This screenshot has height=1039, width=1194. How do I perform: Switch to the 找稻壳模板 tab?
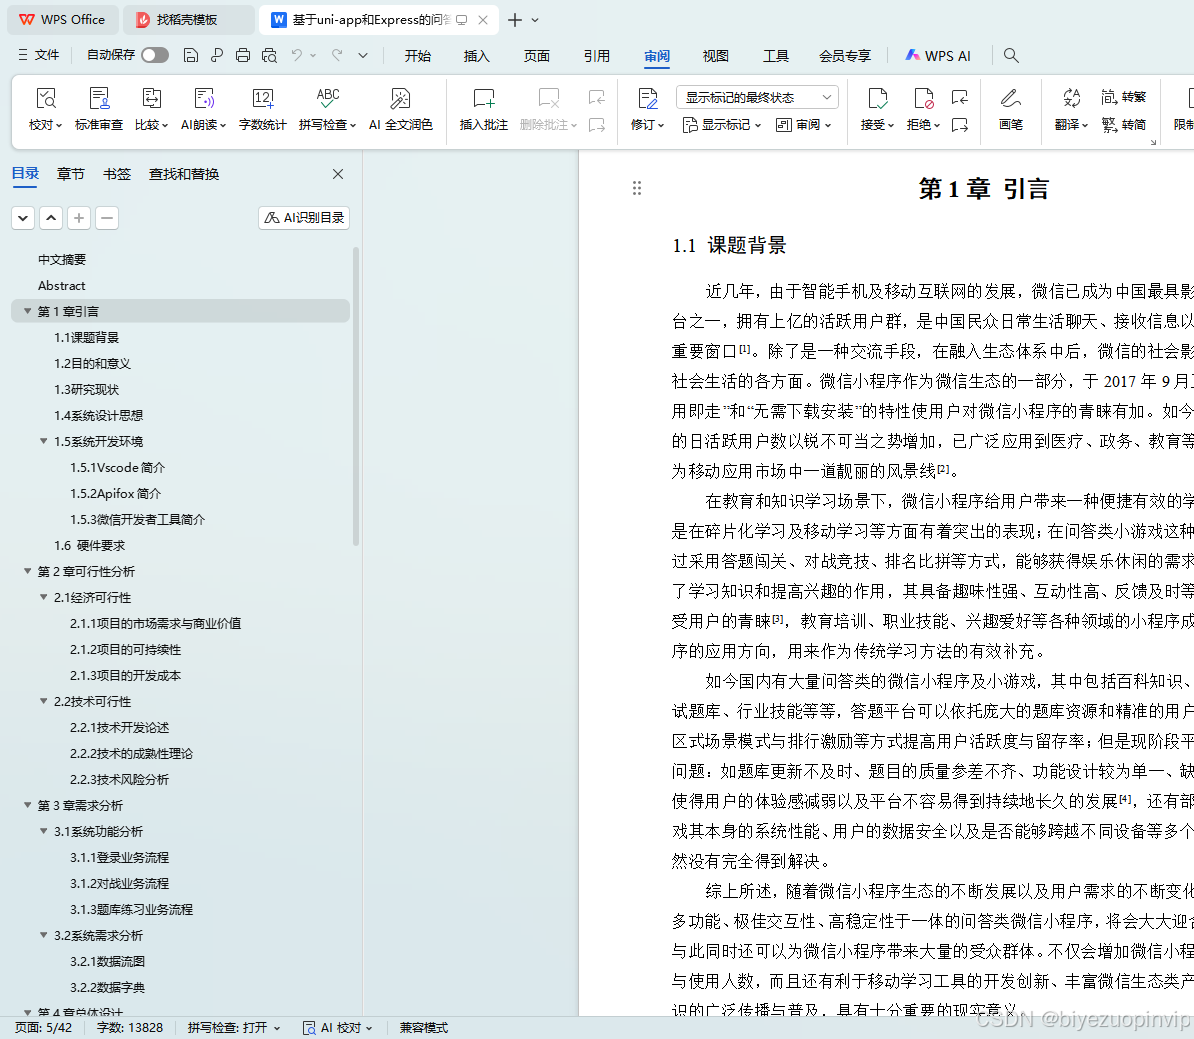click(187, 20)
